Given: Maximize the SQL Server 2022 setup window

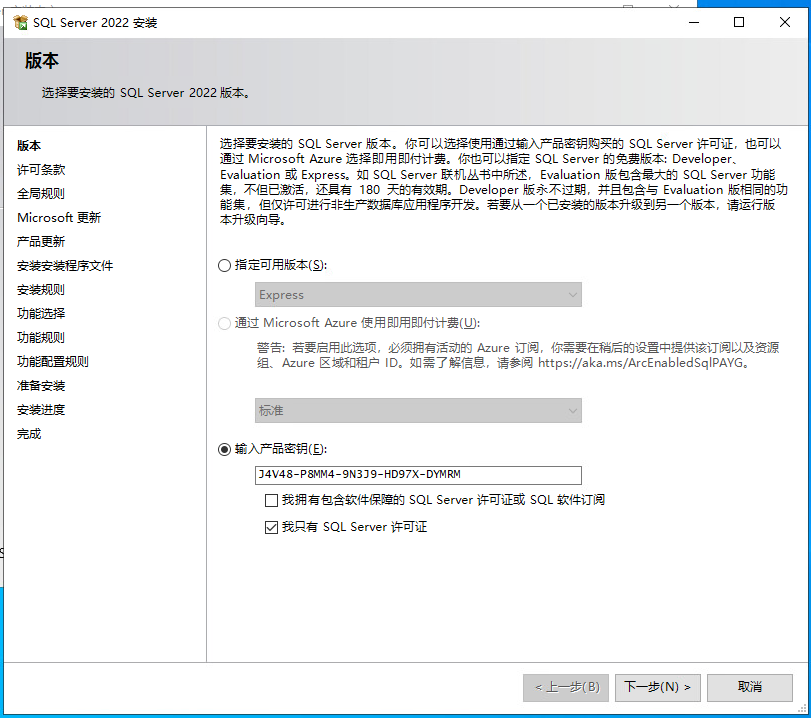Looking at the screenshot, I should [739, 22].
